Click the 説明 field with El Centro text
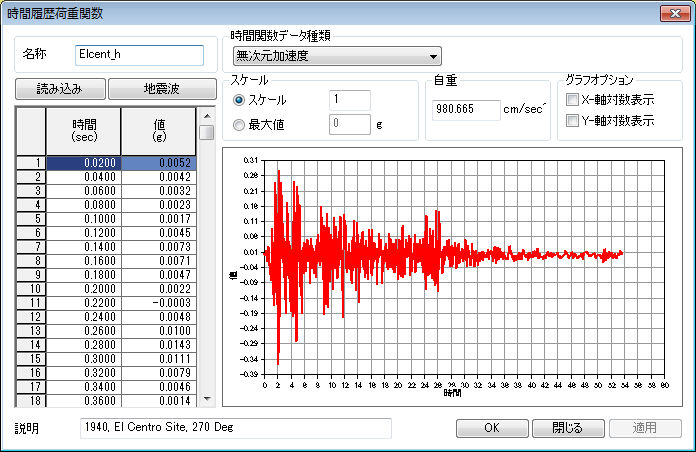The height and width of the screenshot is (452, 696). pos(236,428)
